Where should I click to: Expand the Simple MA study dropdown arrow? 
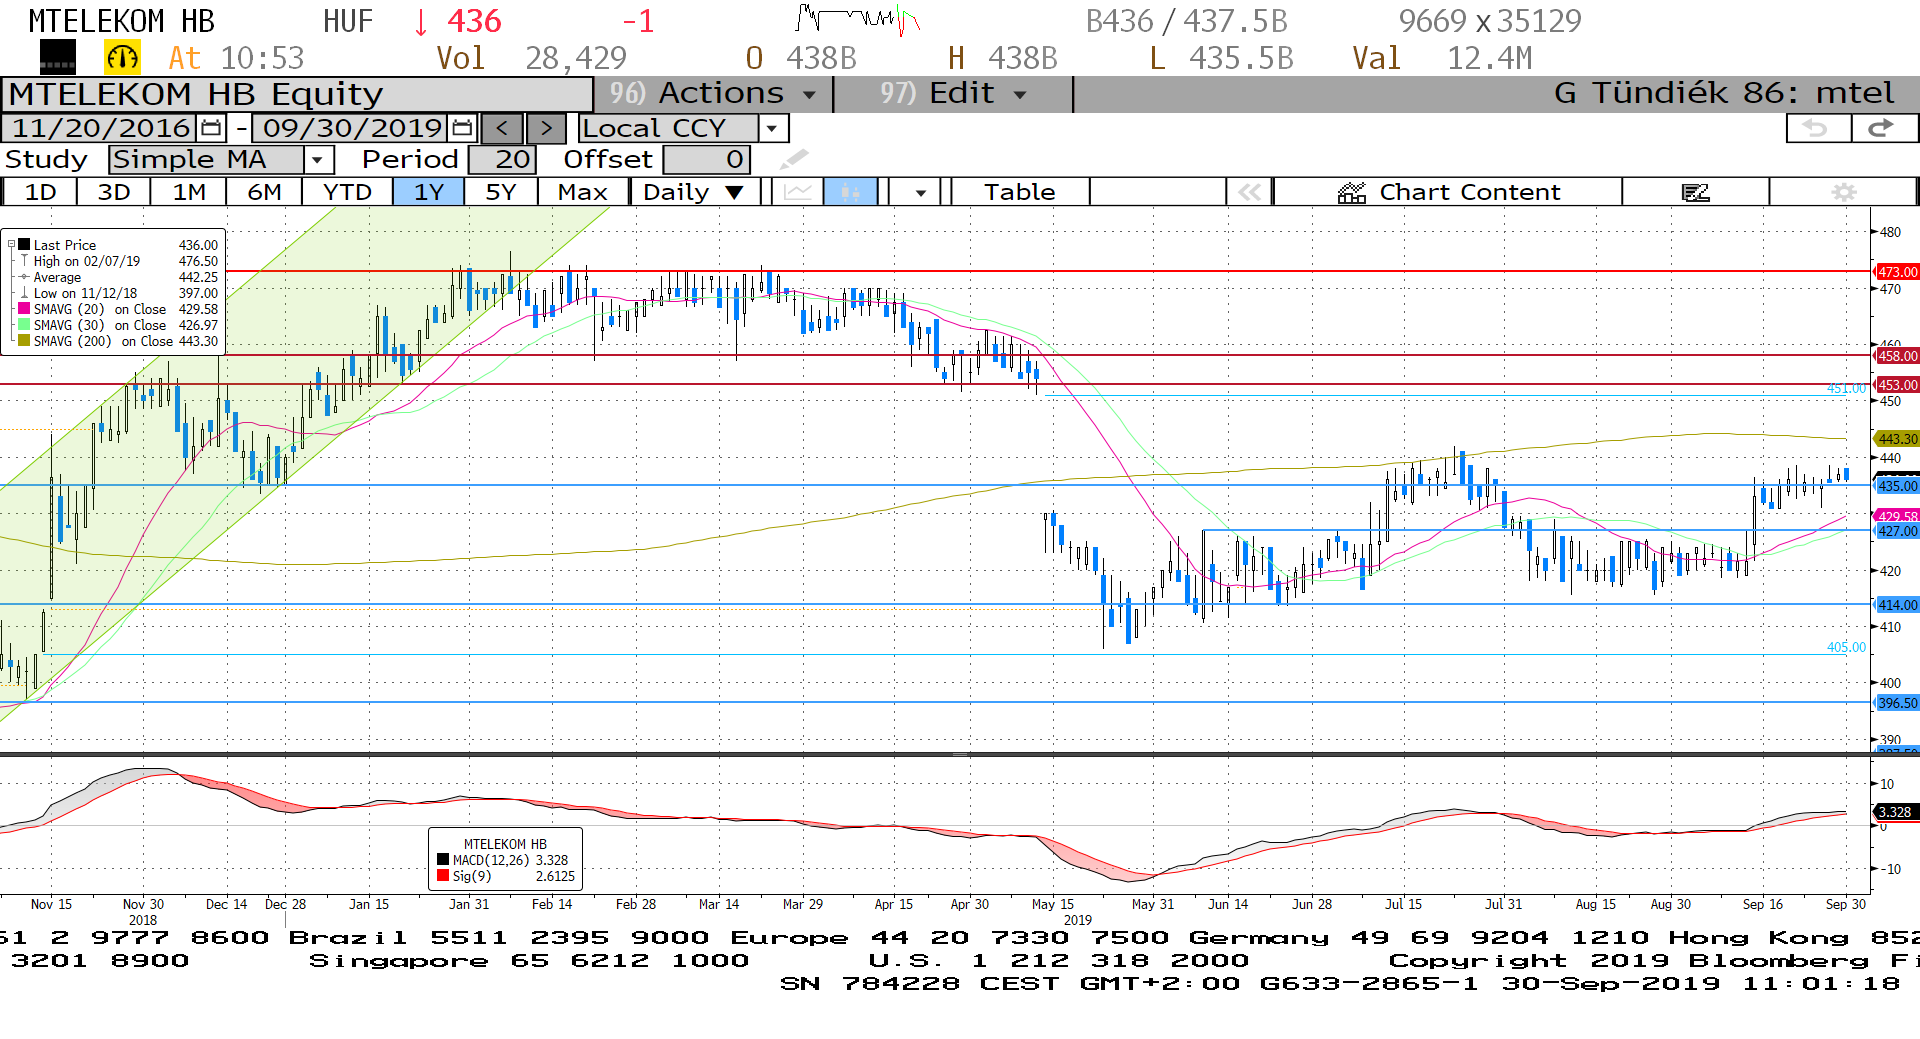tap(318, 160)
